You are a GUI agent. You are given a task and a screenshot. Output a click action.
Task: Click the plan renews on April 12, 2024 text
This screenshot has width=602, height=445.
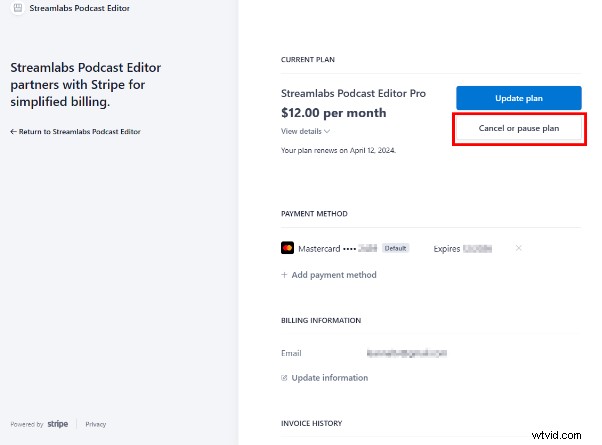[338, 150]
